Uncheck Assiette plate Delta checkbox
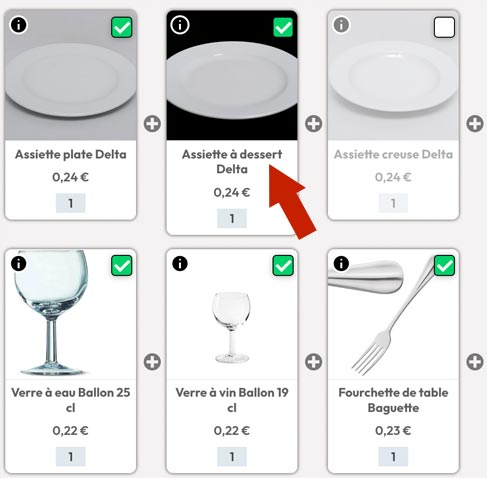 tap(122, 27)
